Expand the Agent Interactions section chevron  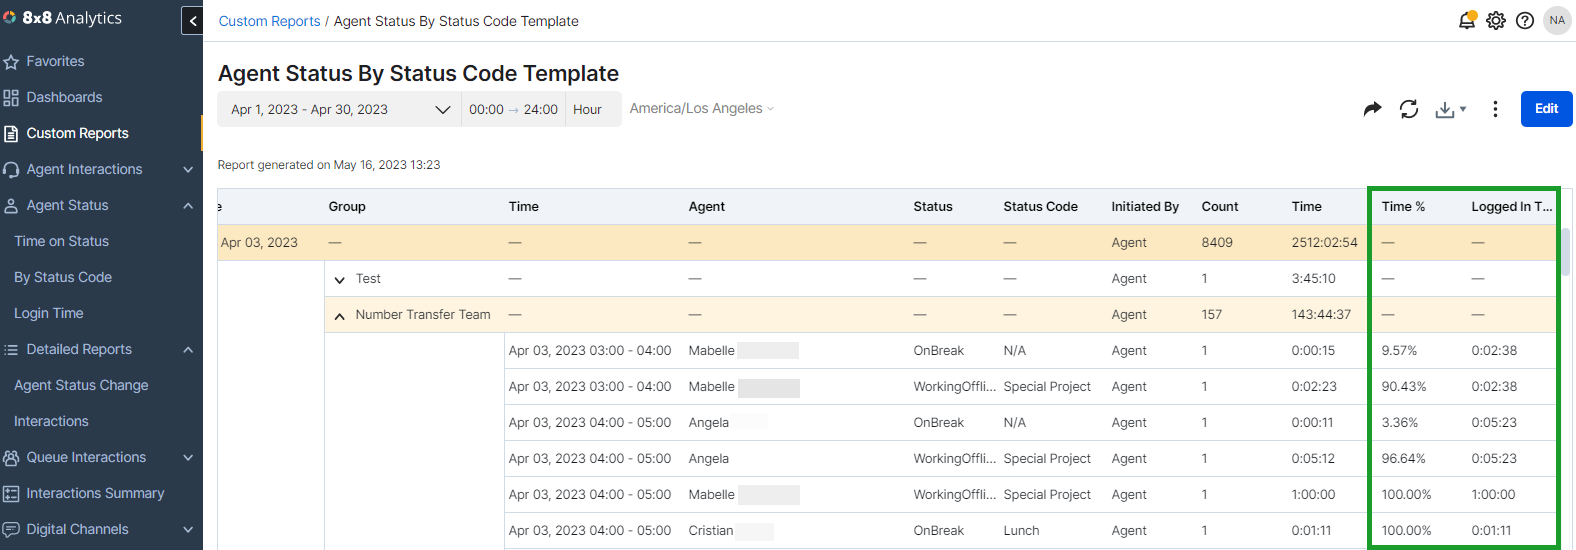[188, 170]
